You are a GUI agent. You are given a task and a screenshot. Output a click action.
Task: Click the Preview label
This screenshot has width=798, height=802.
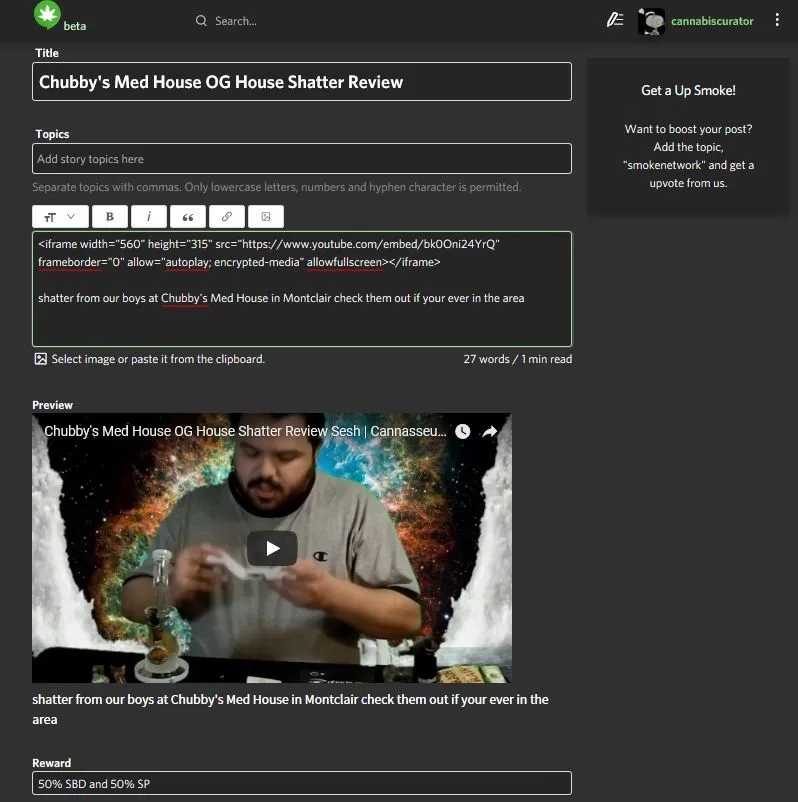pos(53,405)
